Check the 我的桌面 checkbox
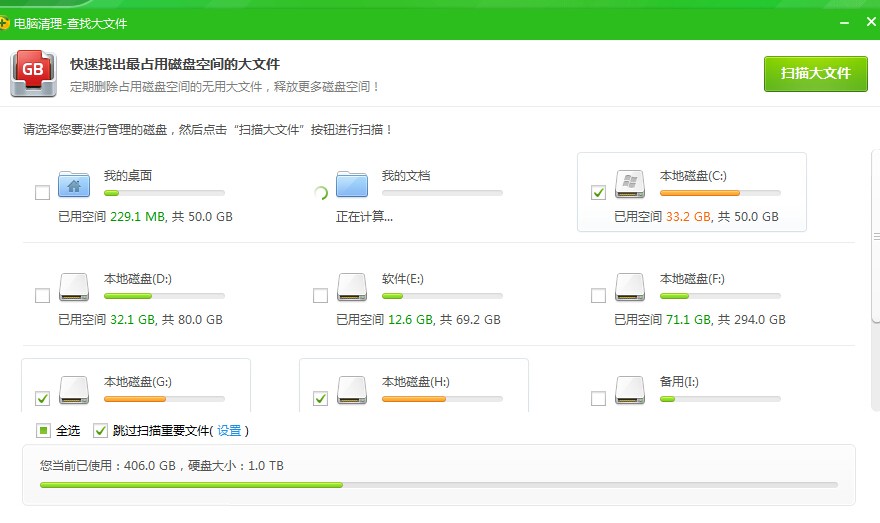Viewport: 880px width, 523px height. 42,192
